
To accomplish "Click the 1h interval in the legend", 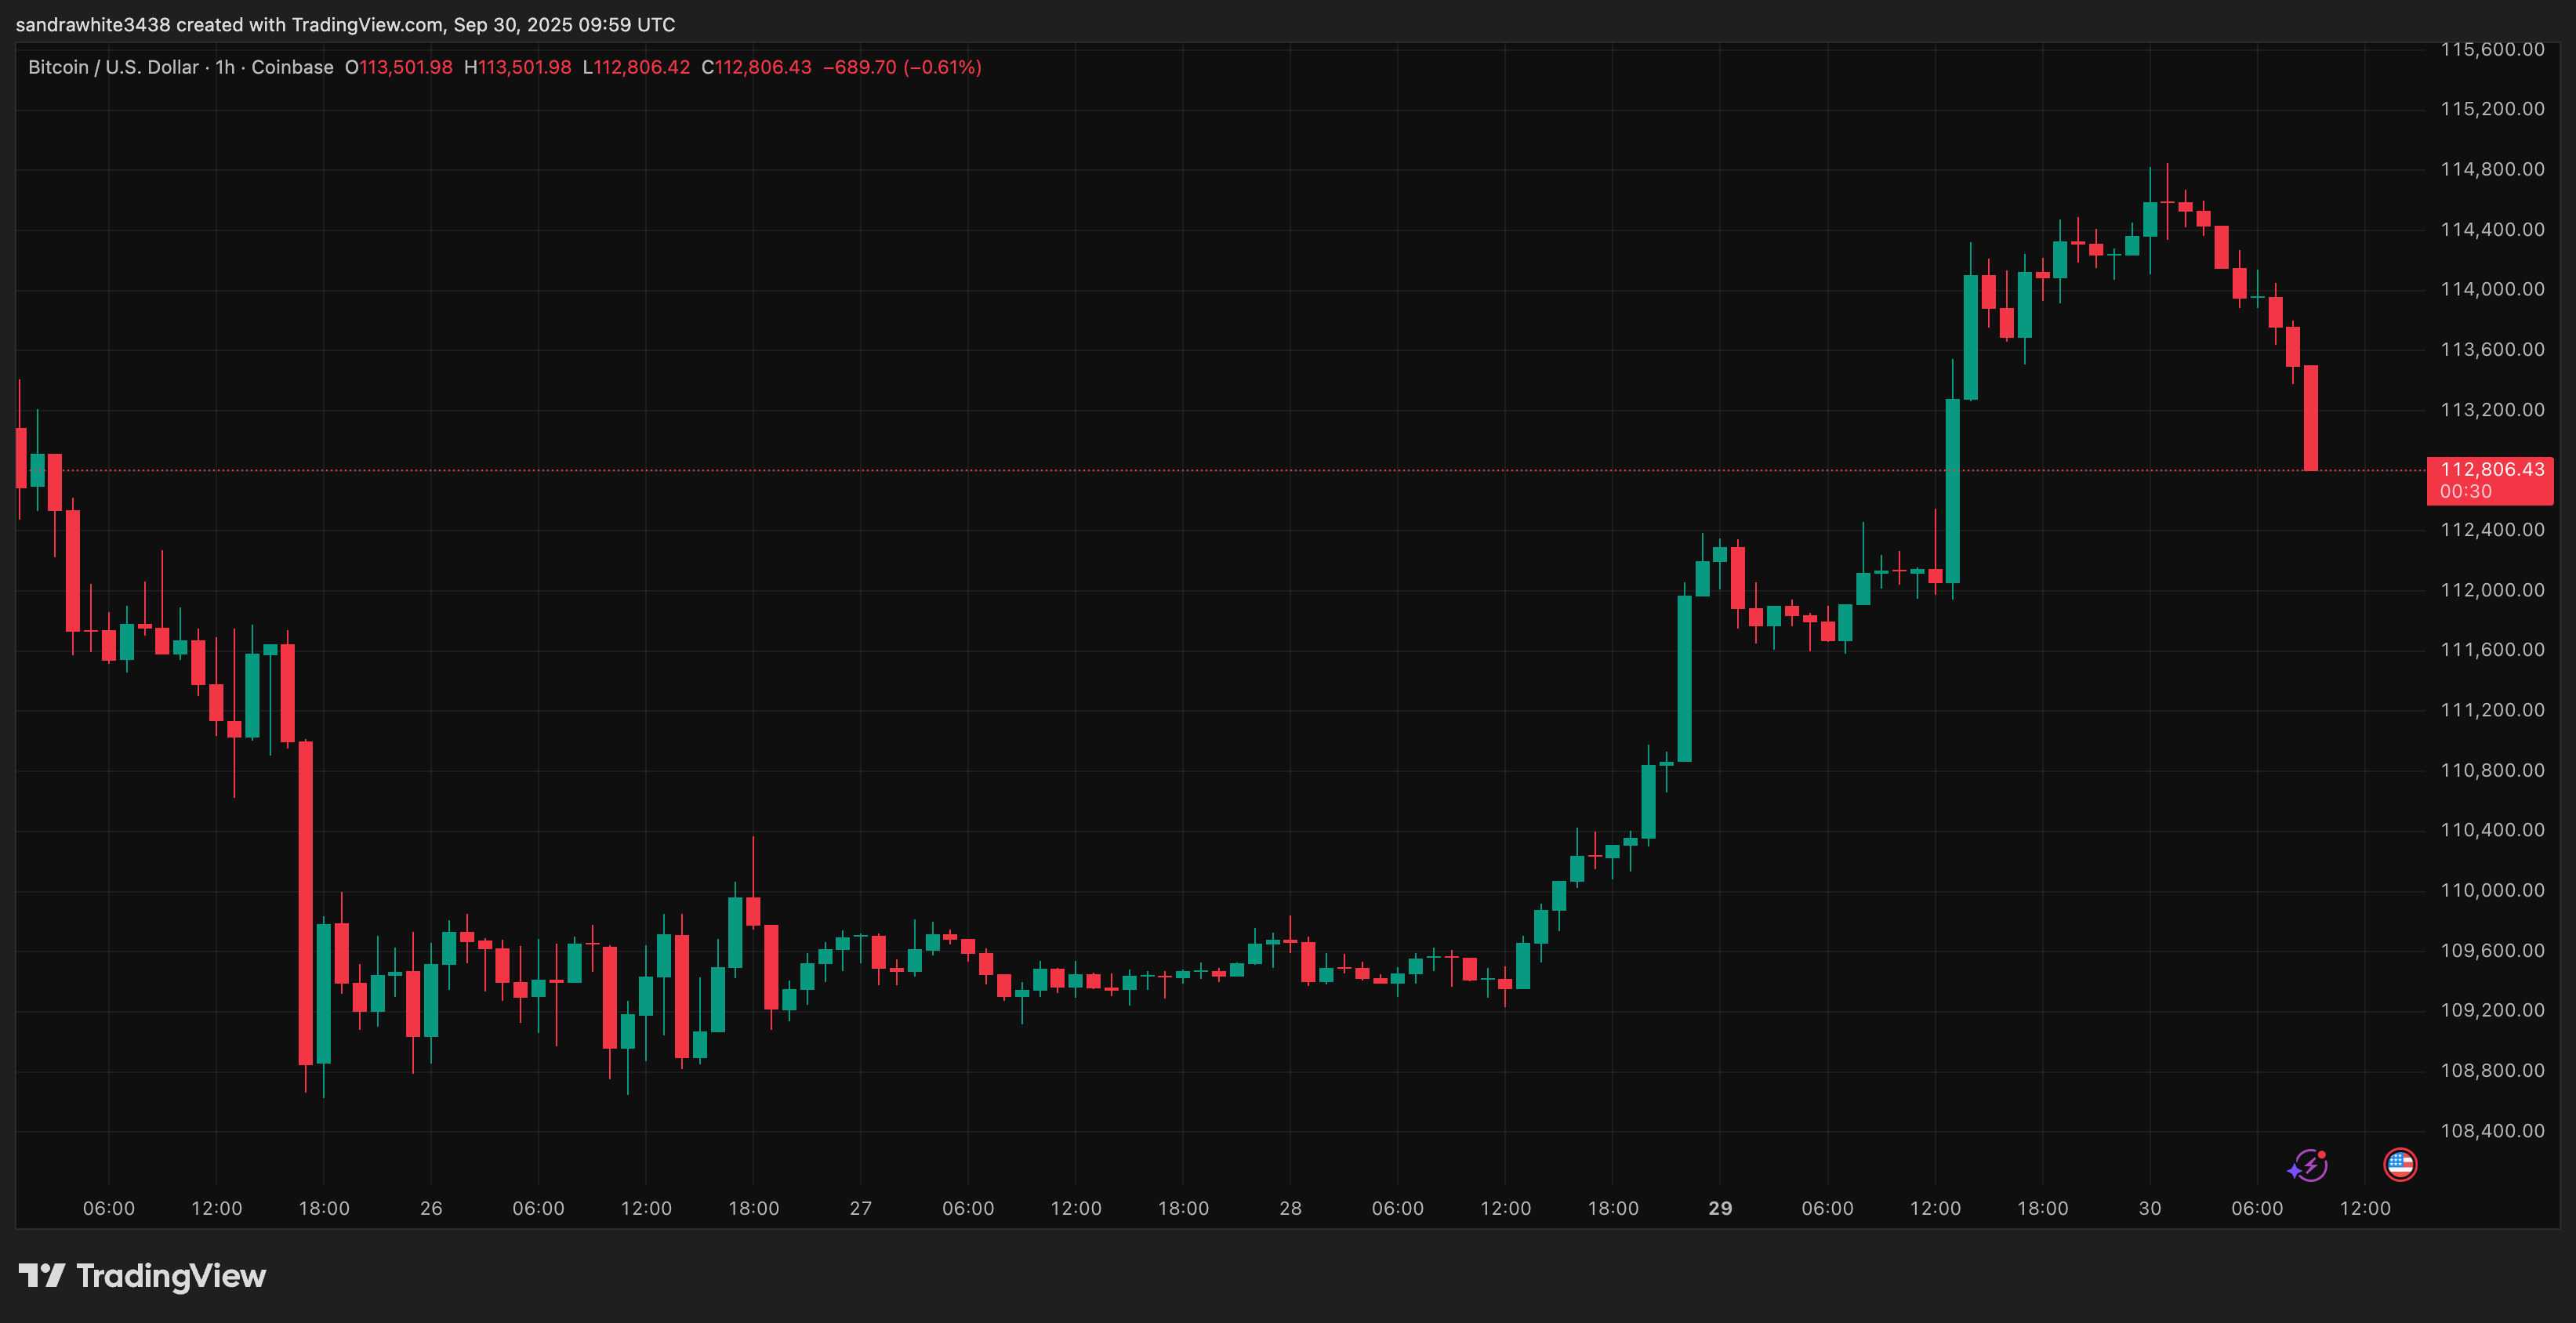I will pyautogui.click(x=225, y=67).
